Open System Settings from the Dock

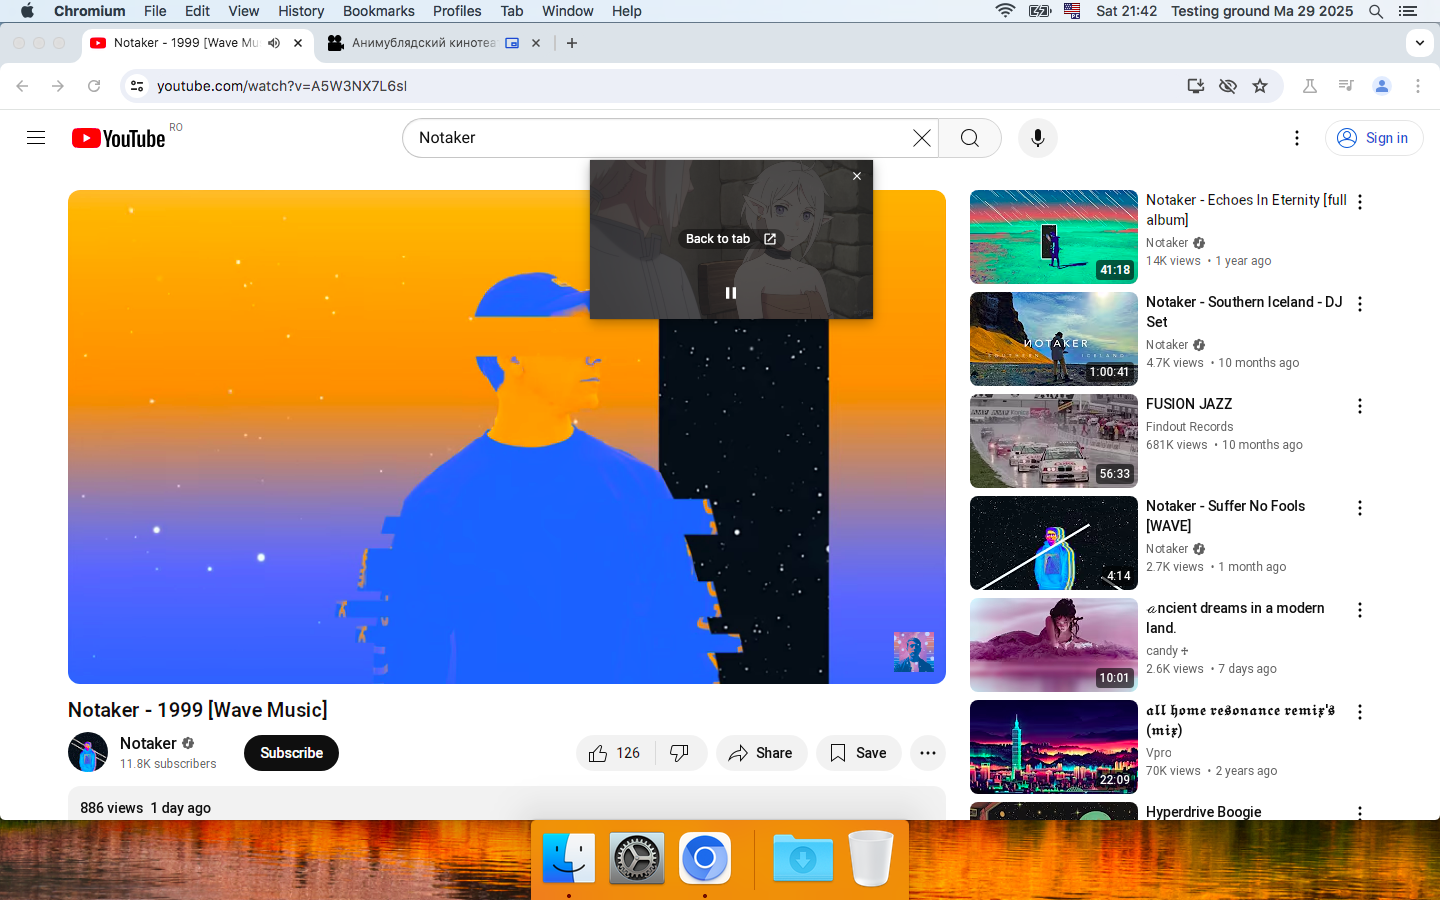point(637,858)
